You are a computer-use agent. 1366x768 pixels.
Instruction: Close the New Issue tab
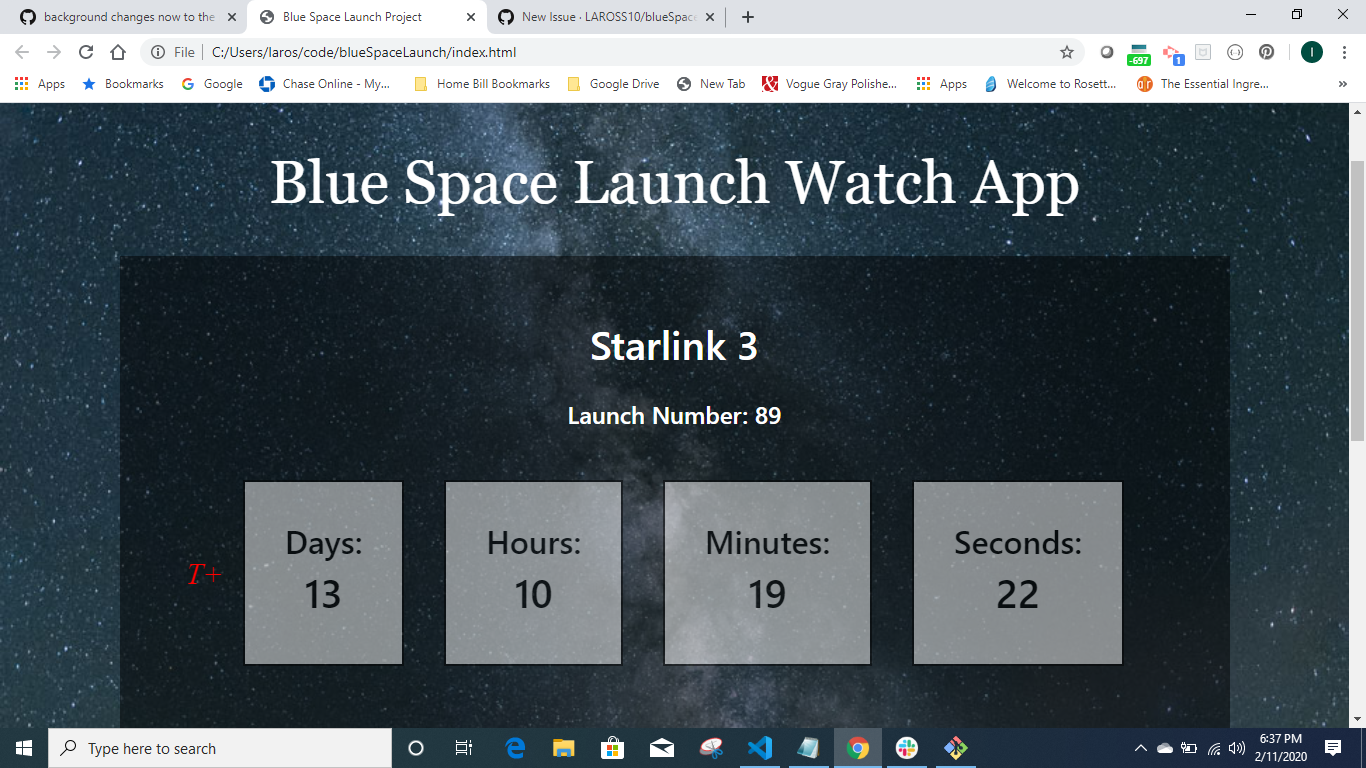click(709, 17)
